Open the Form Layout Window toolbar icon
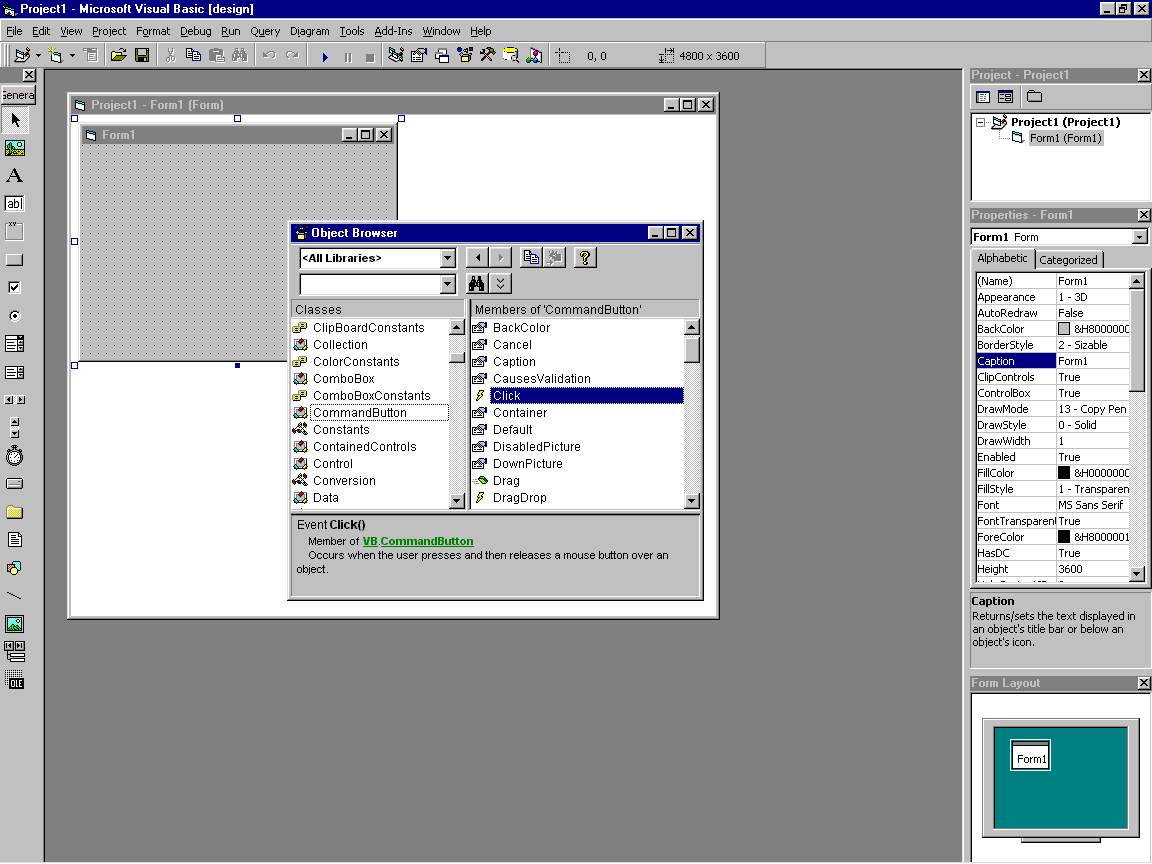 tap(442, 56)
